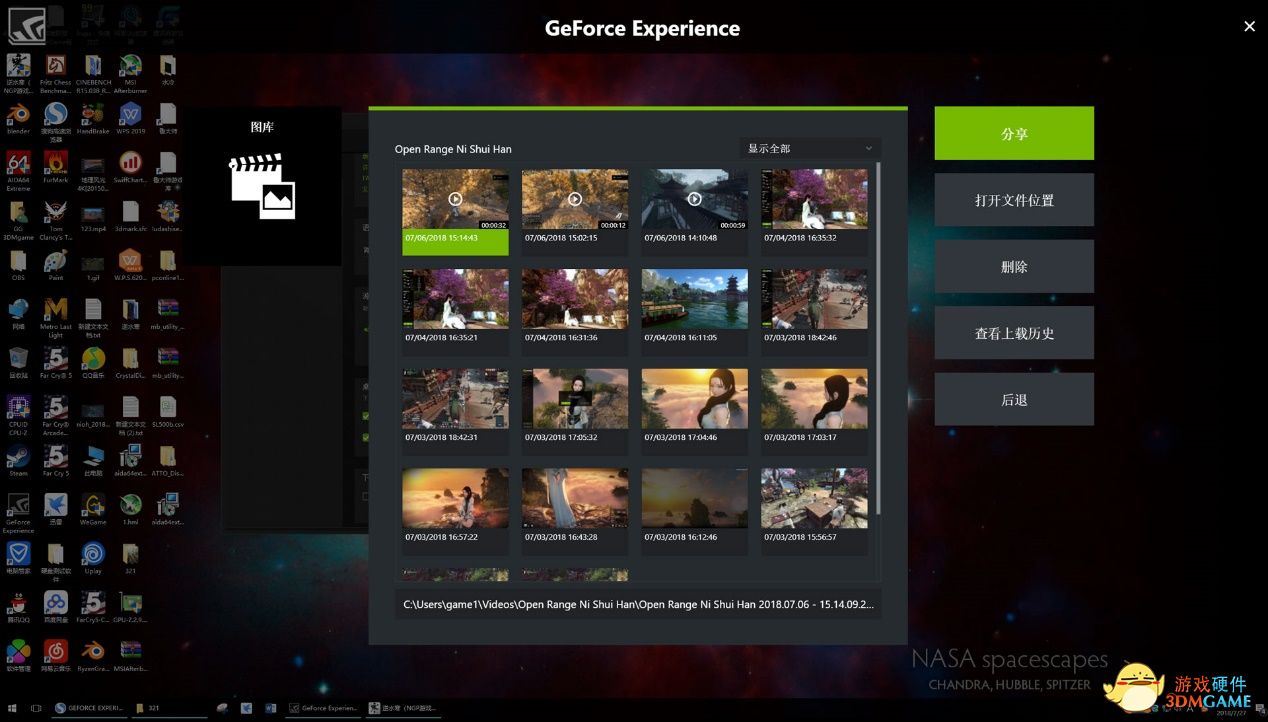Open the Windows Start menu

tap(12, 708)
